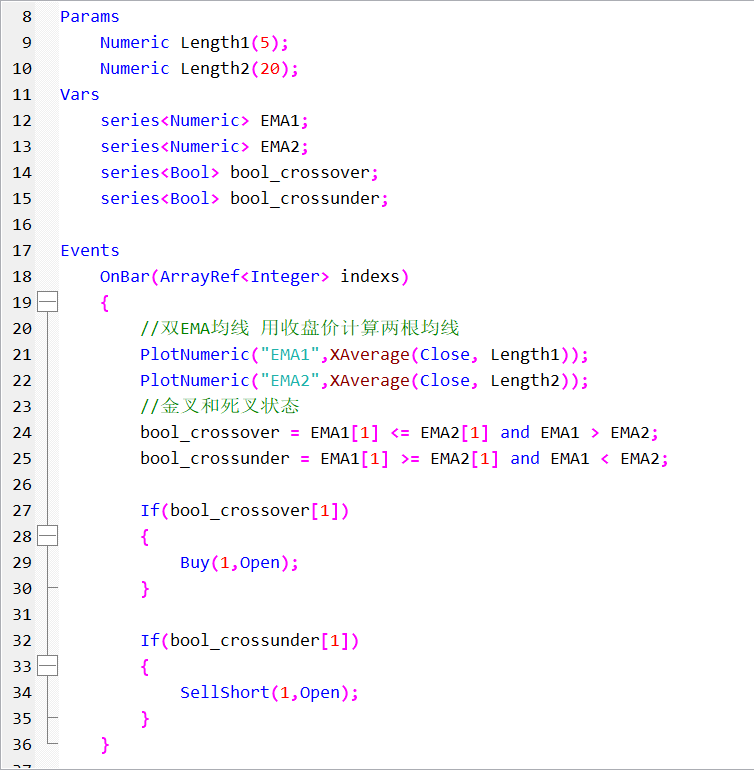Click the "EMA1" string in the first PlotNumeric call

tap(285, 354)
